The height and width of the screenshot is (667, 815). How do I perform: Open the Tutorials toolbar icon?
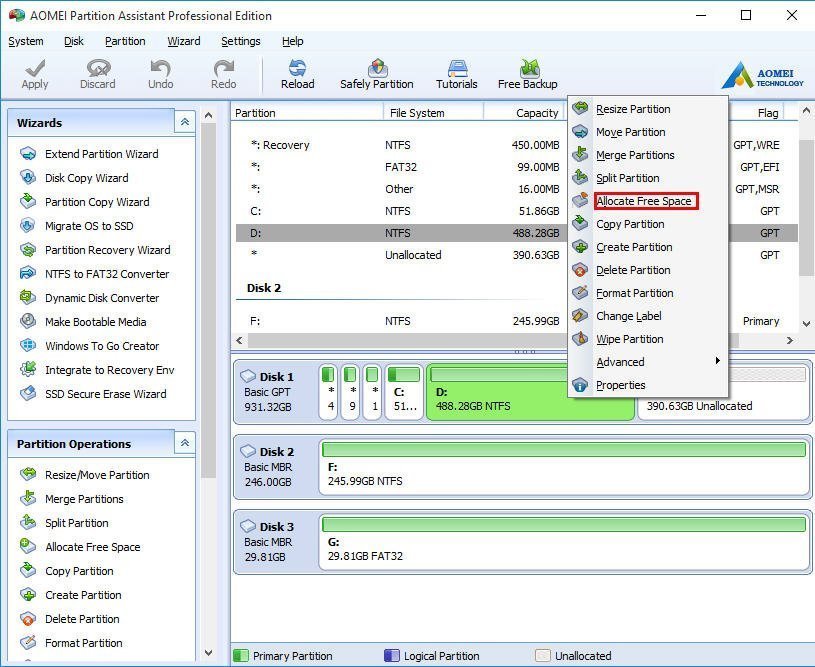[456, 73]
